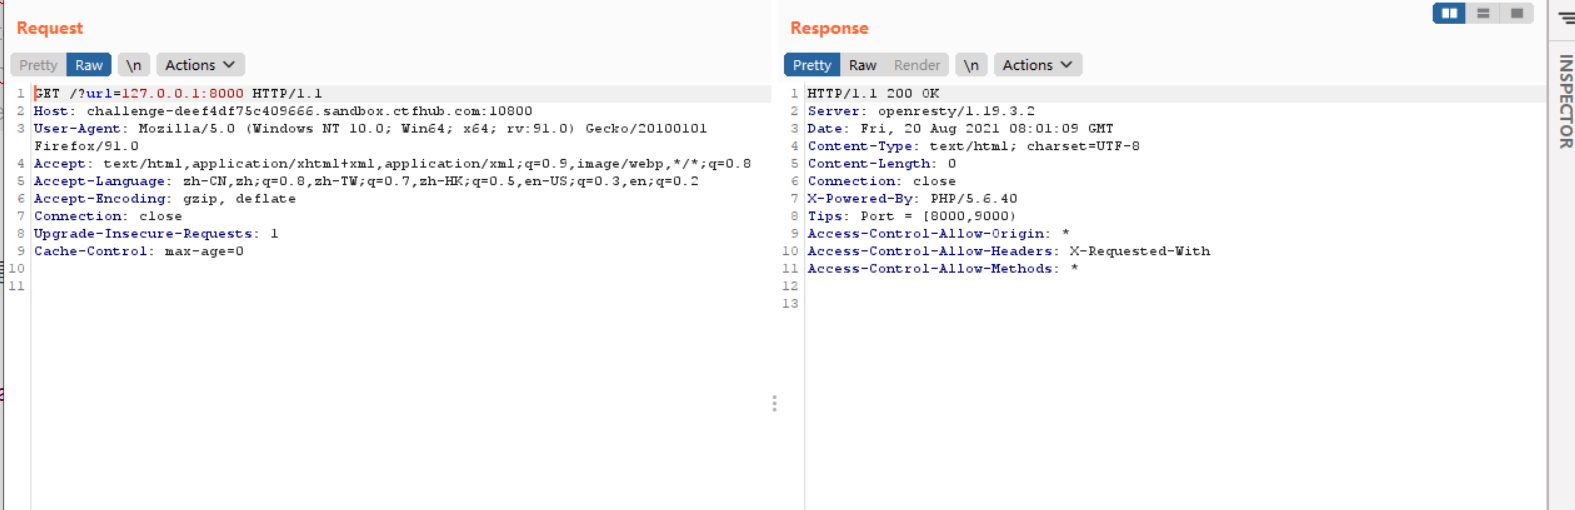Click the Cache-Control: max-age=0 line
Image resolution: width=1575 pixels, height=510 pixels.
[x=139, y=251]
